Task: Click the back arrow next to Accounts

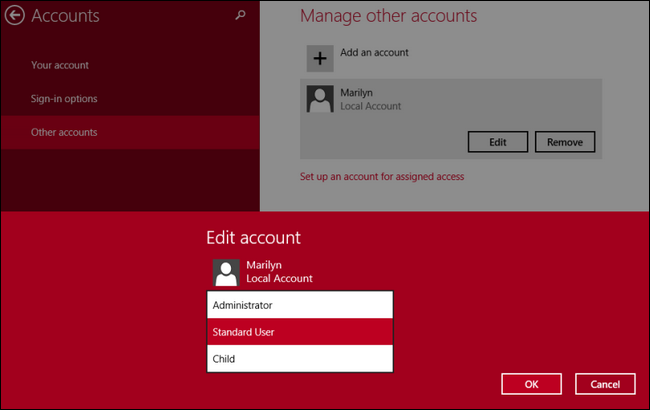Action: [x=15, y=16]
